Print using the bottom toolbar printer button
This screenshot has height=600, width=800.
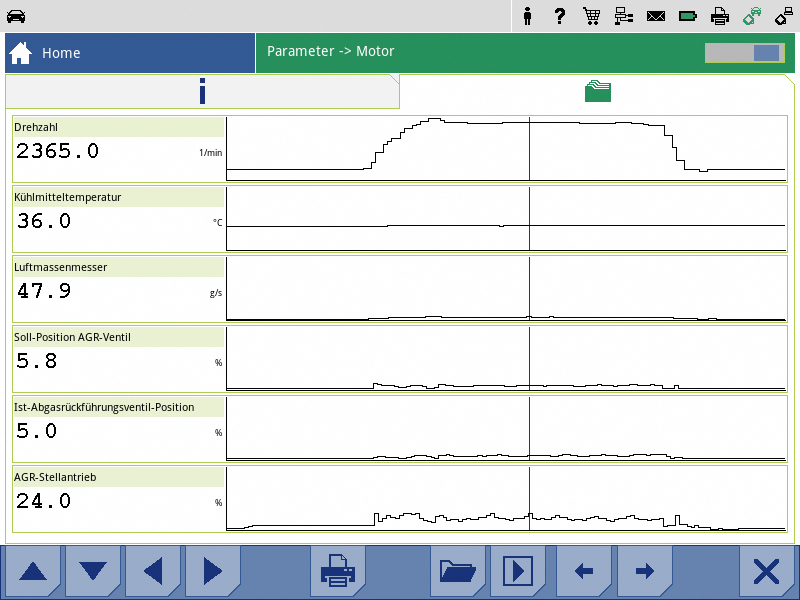[337, 572]
